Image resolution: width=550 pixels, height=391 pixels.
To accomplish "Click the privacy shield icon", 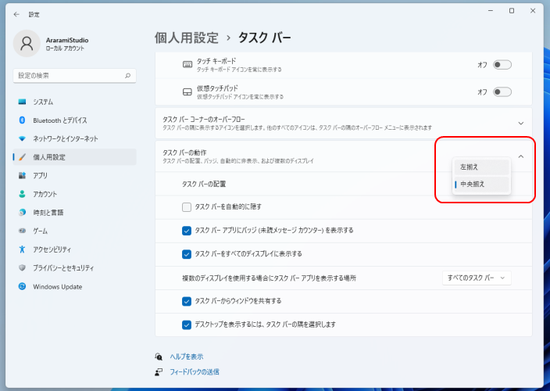I will tap(22, 268).
